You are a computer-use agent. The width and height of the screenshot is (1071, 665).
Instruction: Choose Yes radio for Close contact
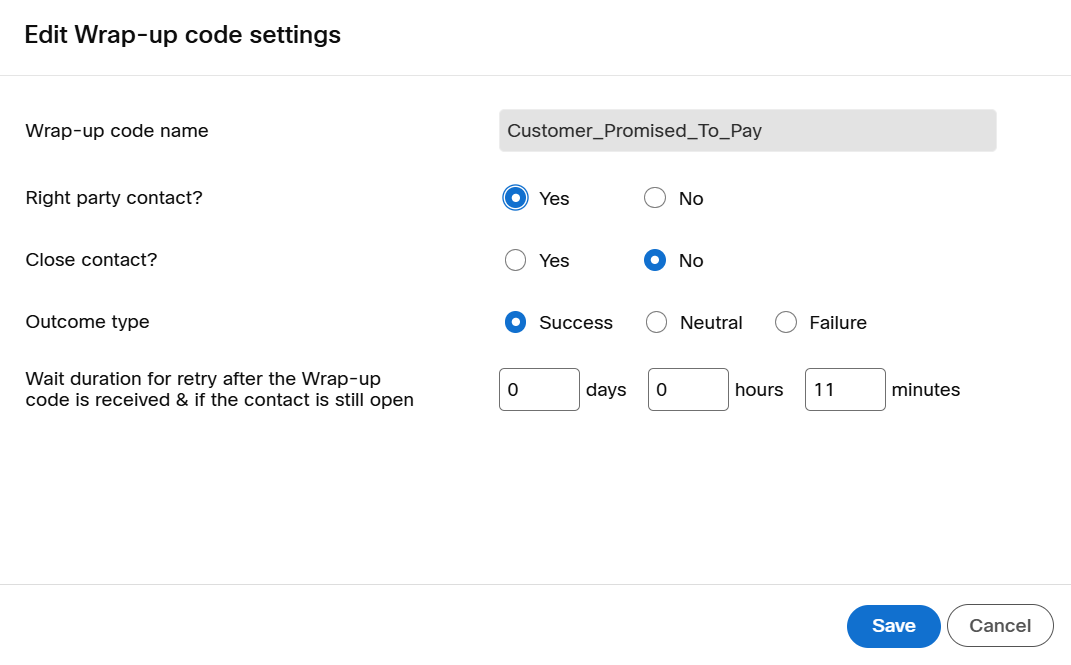coord(515,260)
